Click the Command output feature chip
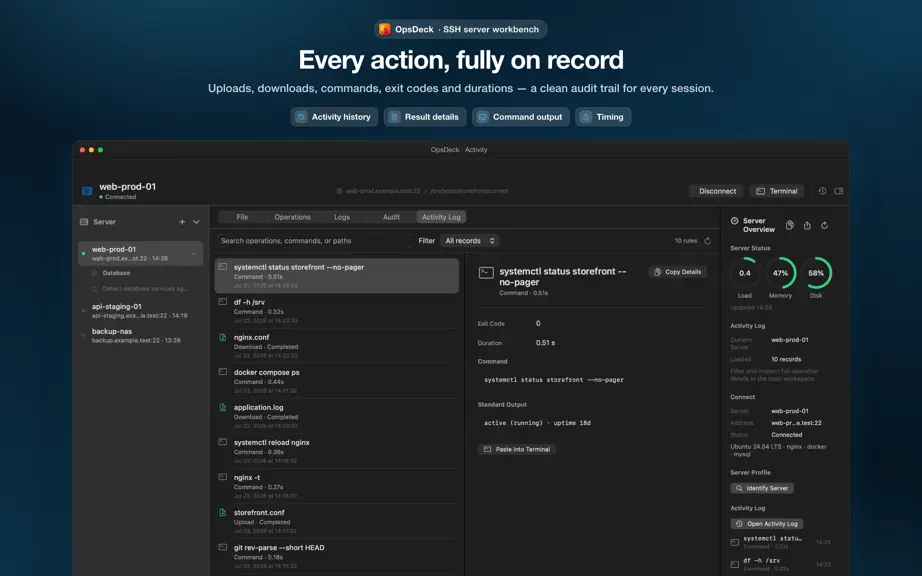This screenshot has width=922, height=576. coord(520,117)
